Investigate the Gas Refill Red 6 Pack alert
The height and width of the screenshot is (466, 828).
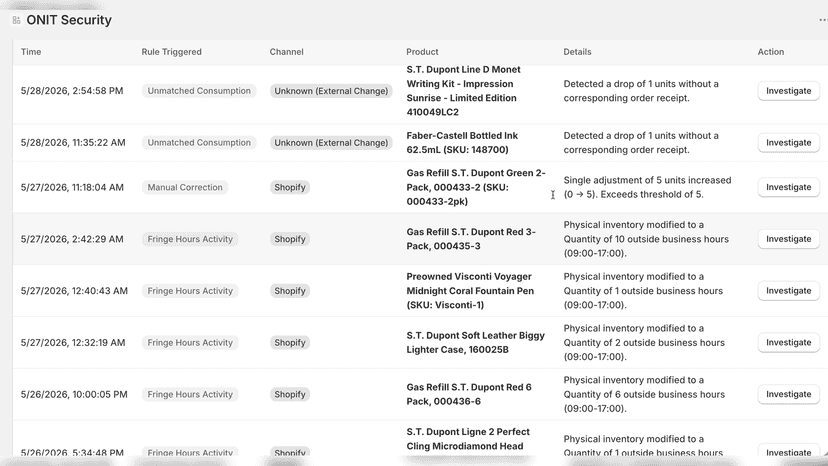point(788,394)
